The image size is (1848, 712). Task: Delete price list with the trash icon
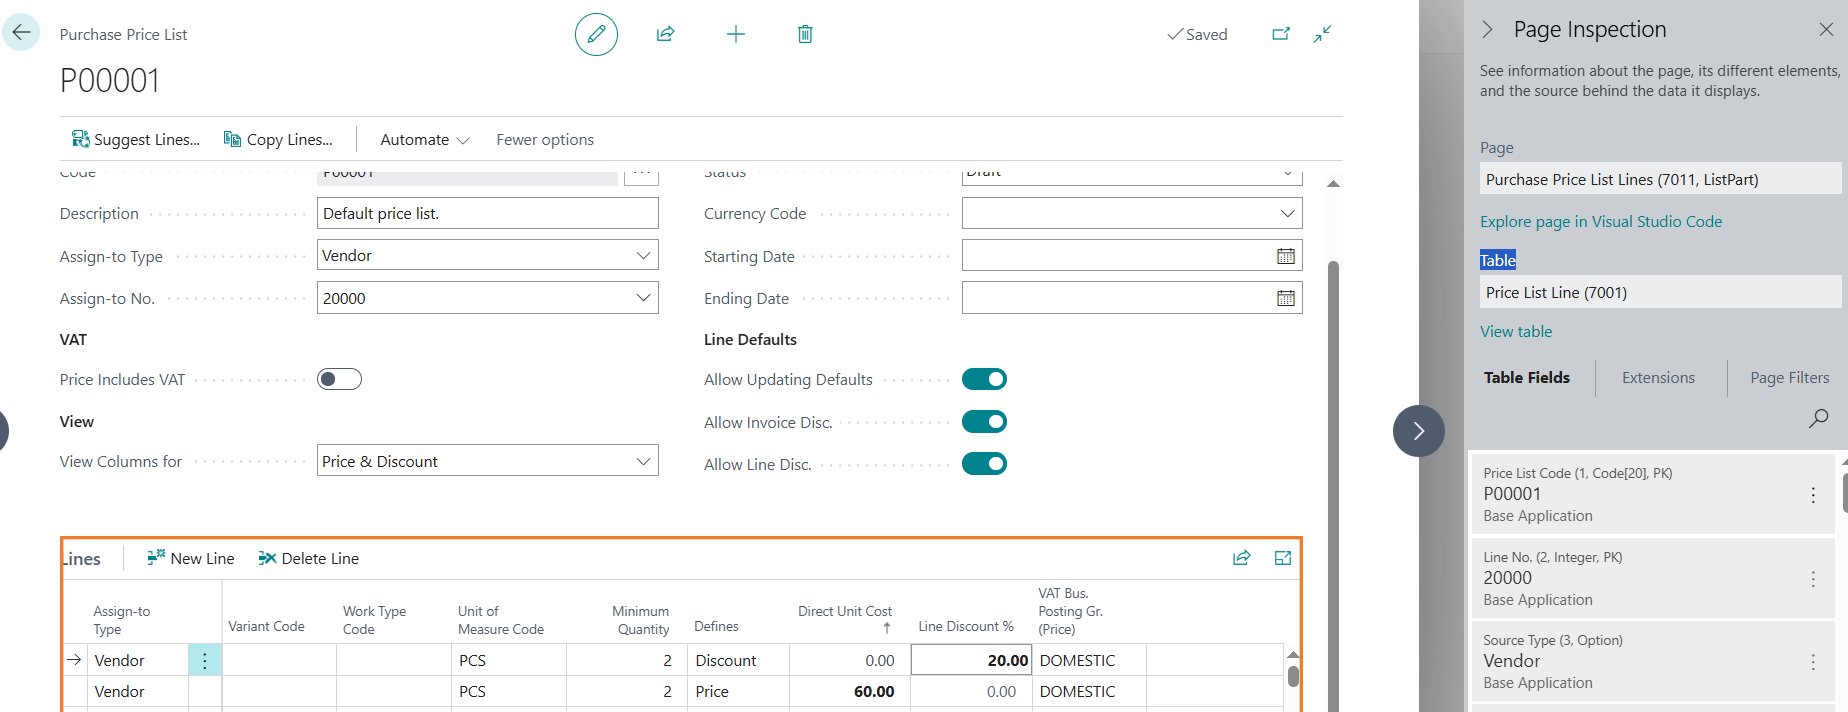805,34
